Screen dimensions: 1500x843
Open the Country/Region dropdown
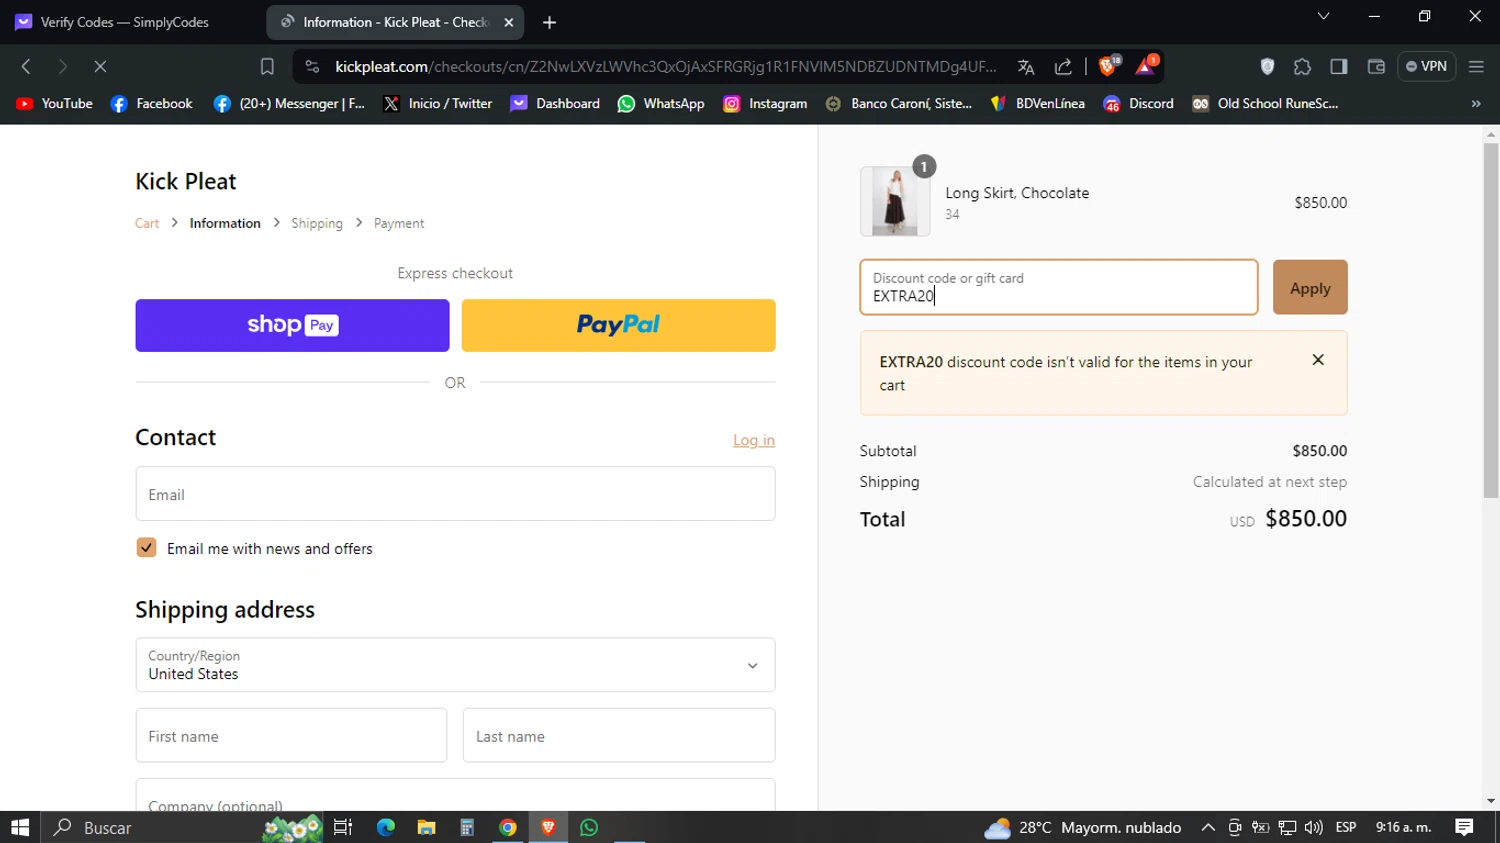(455, 665)
